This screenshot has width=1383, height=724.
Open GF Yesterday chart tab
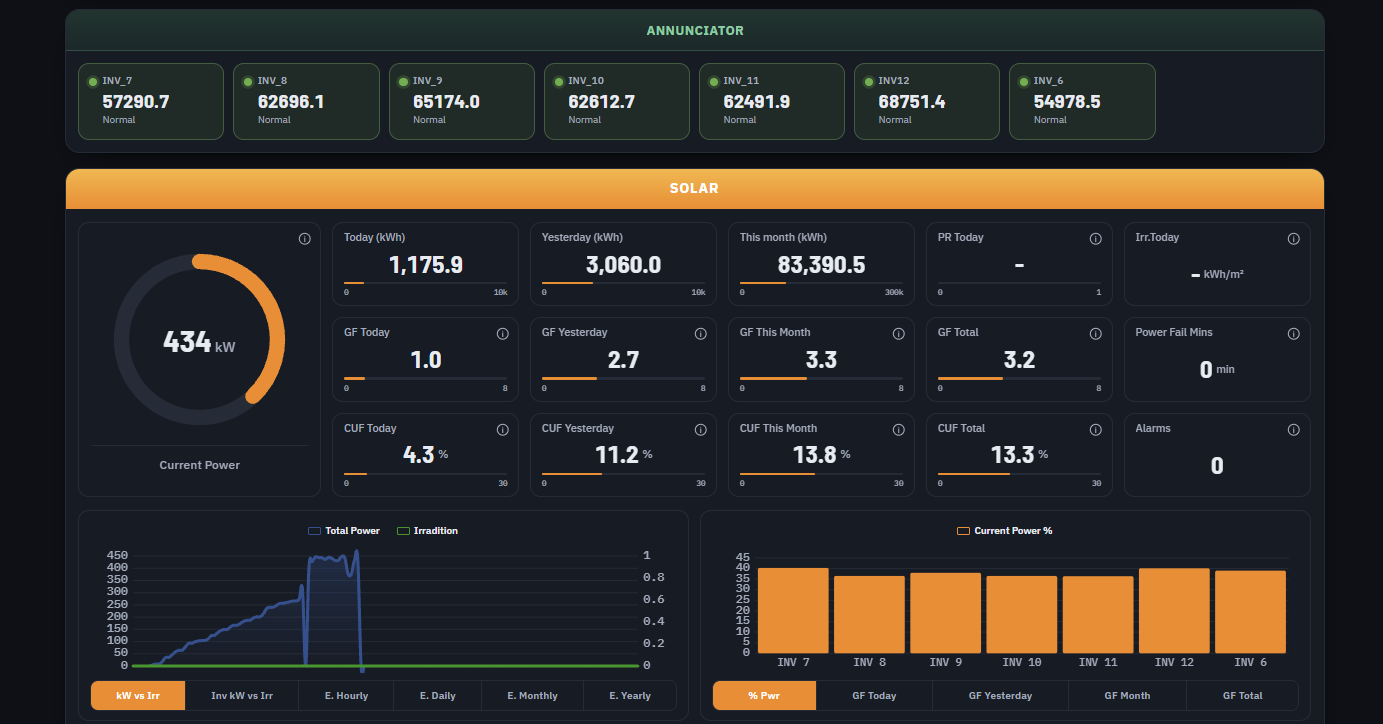[x=1000, y=696]
